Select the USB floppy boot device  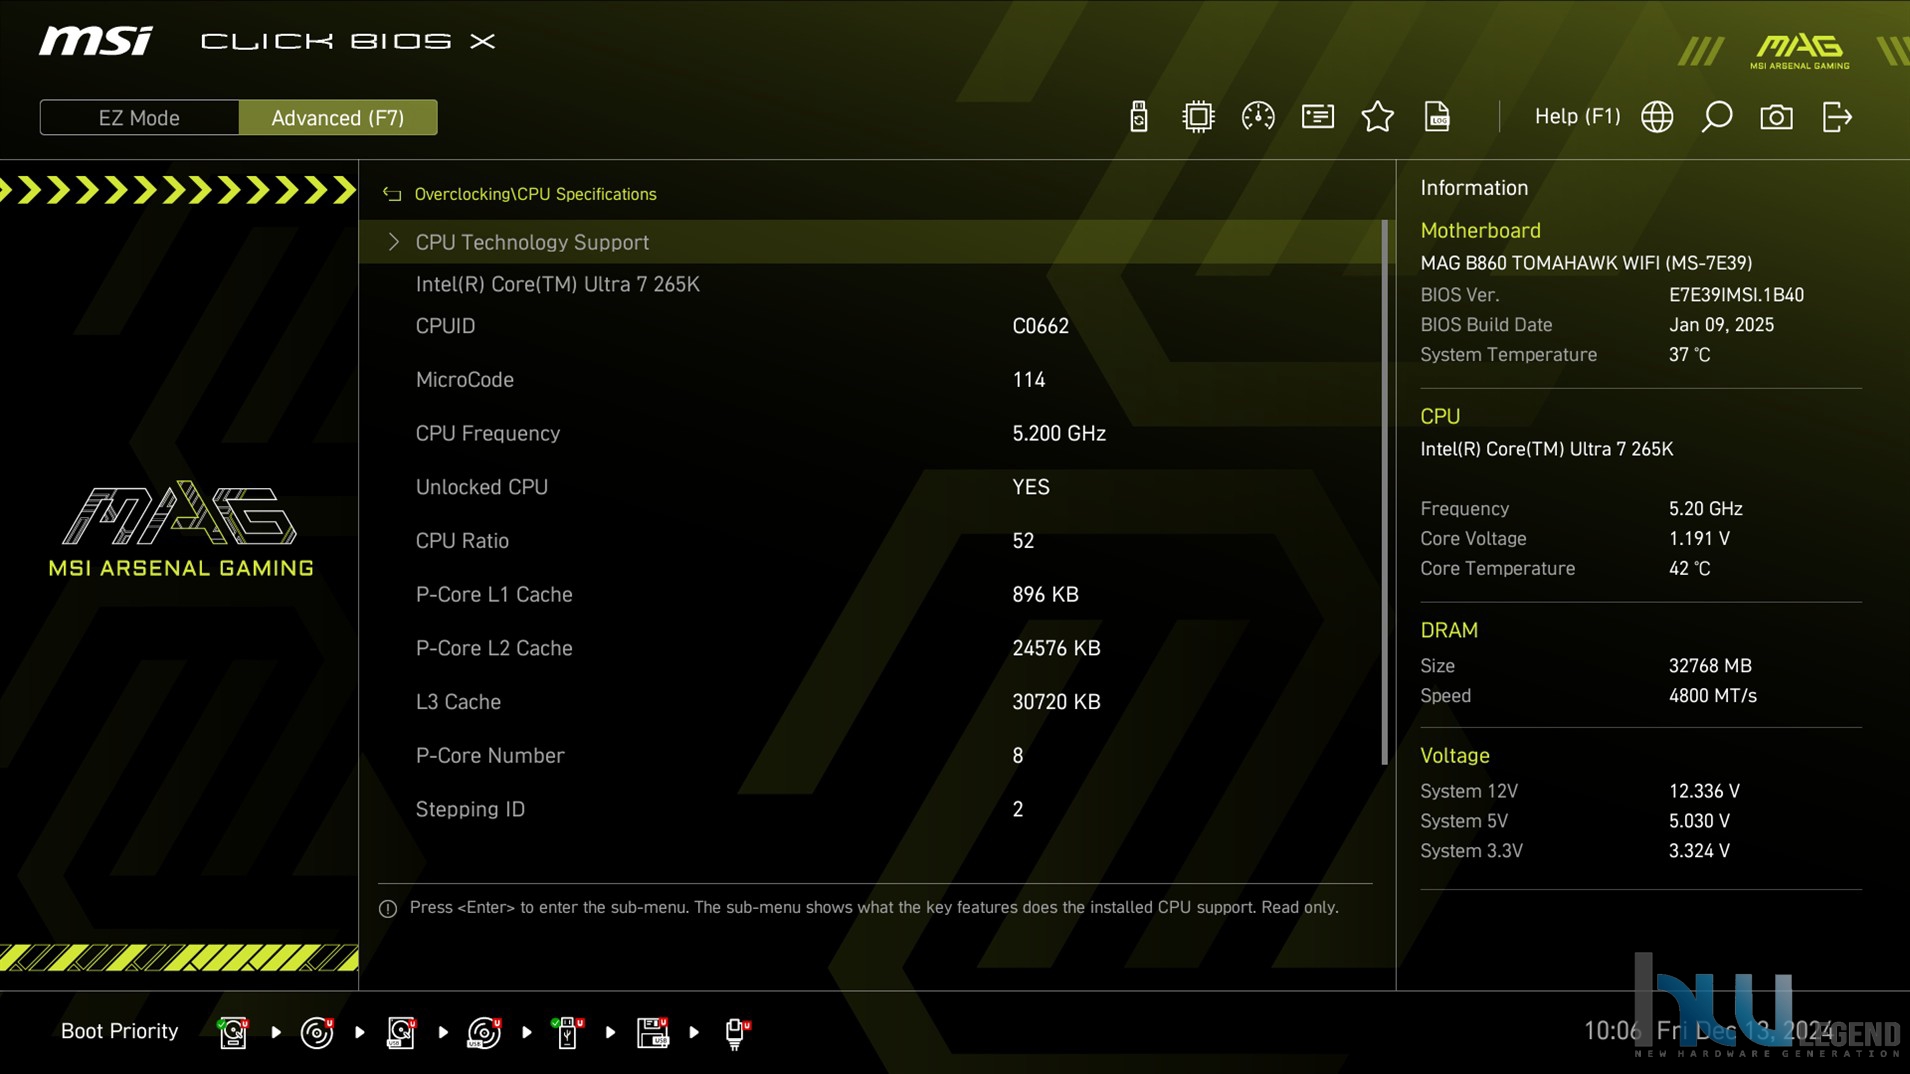coord(652,1032)
